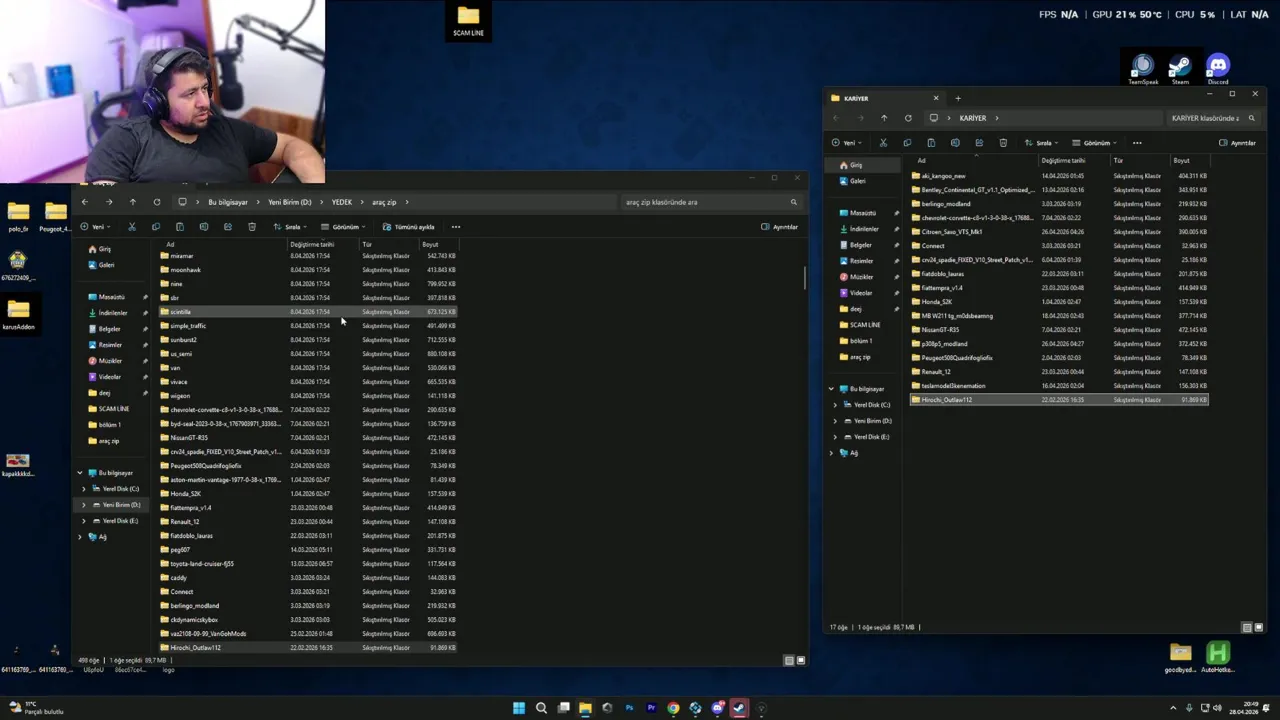Viewport: 1280px width, 720px height.
Task: Click search box in KARİYER window
Action: pyautogui.click(x=1212, y=118)
